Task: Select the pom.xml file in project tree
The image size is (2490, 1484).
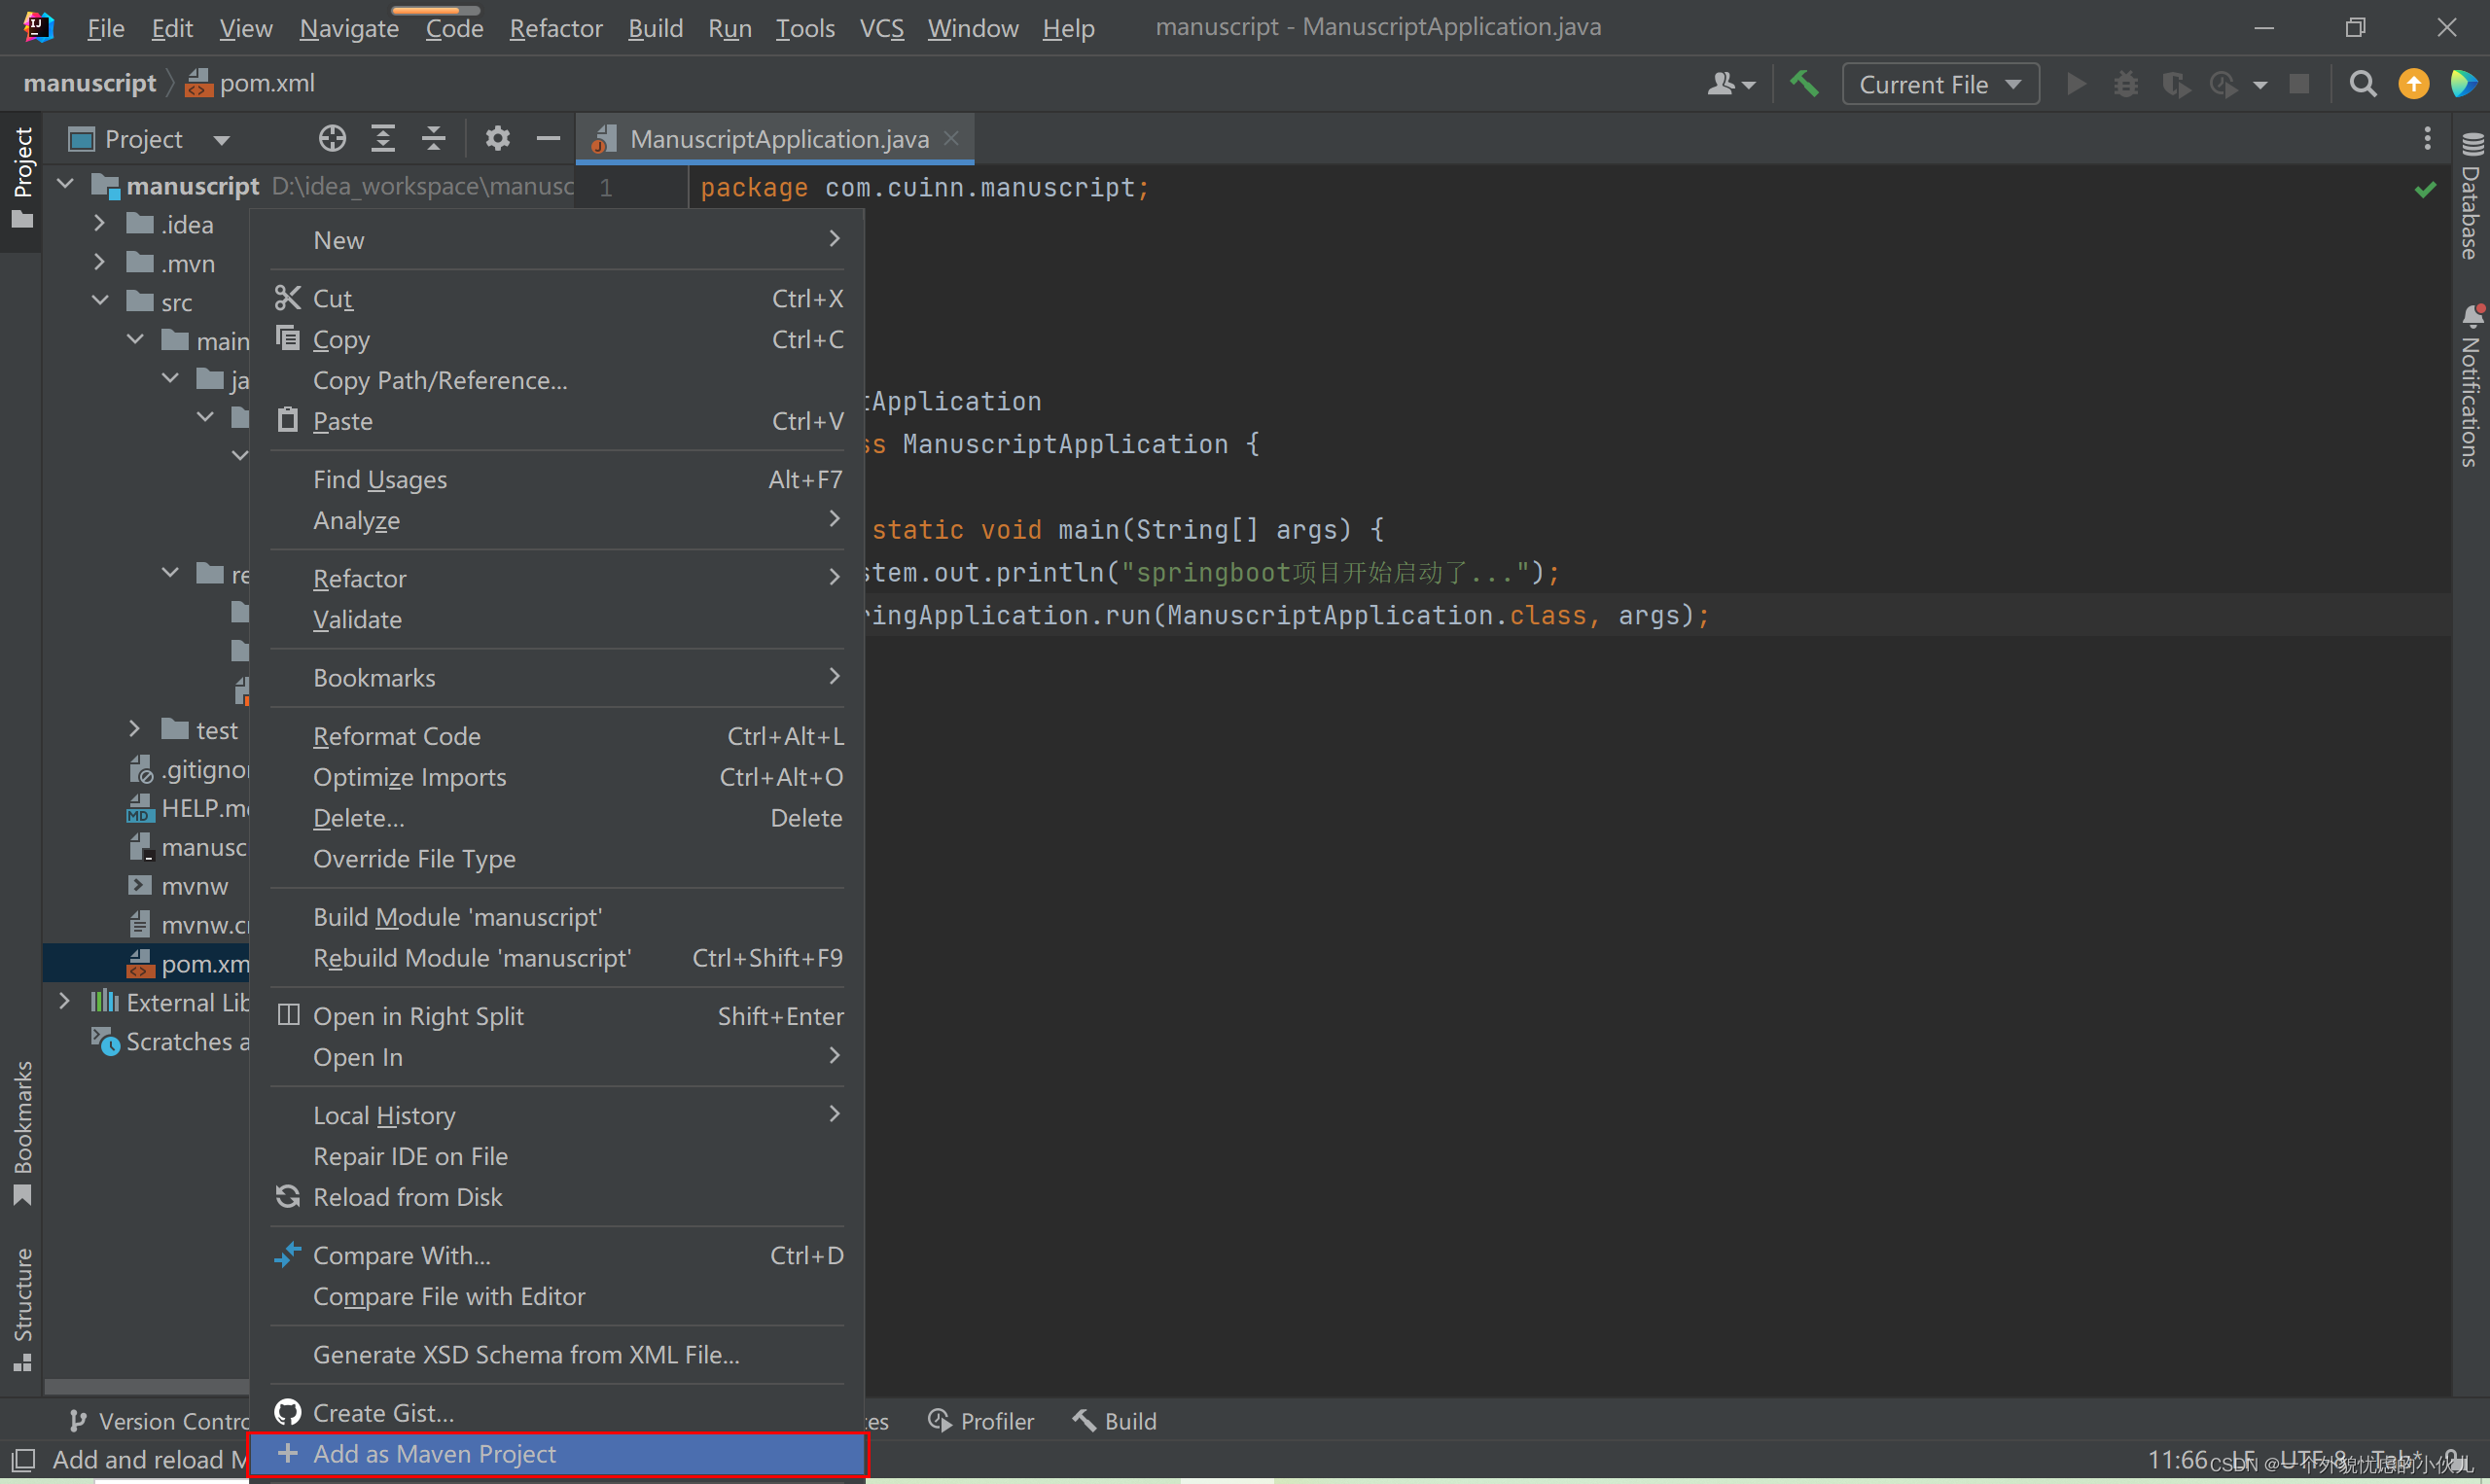Action: 204,964
